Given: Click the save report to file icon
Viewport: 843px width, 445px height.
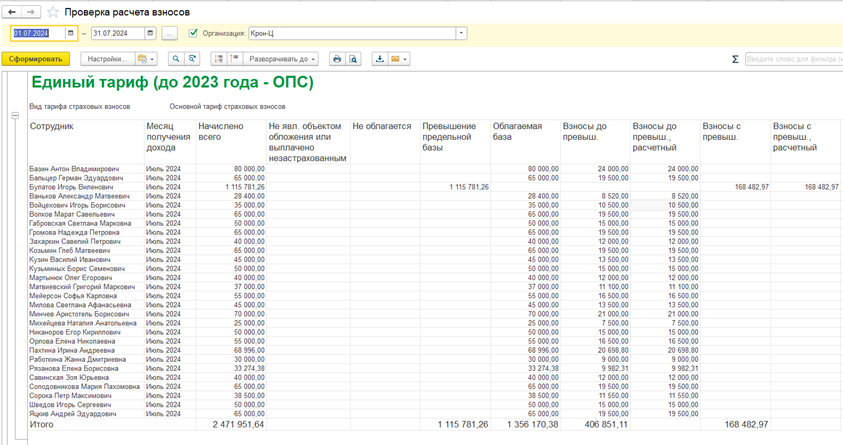Looking at the screenshot, I should (380, 59).
